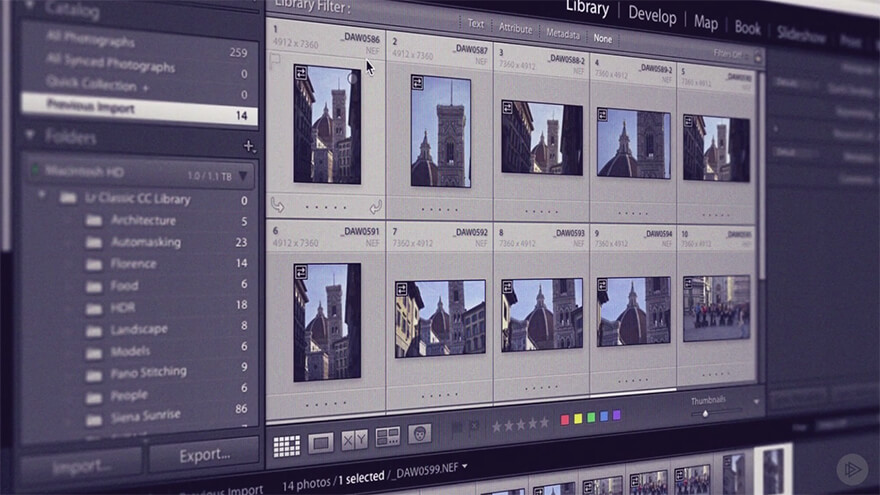Set five star rating in toolbar
The width and height of the screenshot is (880, 495).
point(544,422)
